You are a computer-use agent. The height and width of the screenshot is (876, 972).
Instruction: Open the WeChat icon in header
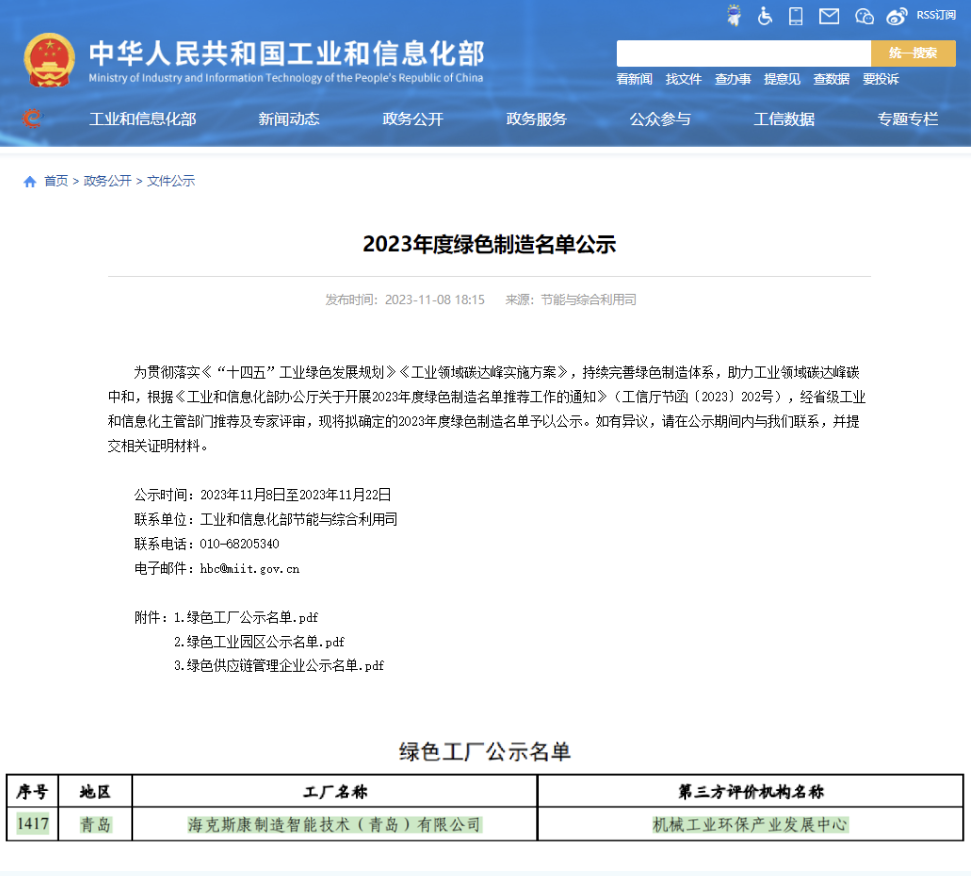(x=864, y=16)
